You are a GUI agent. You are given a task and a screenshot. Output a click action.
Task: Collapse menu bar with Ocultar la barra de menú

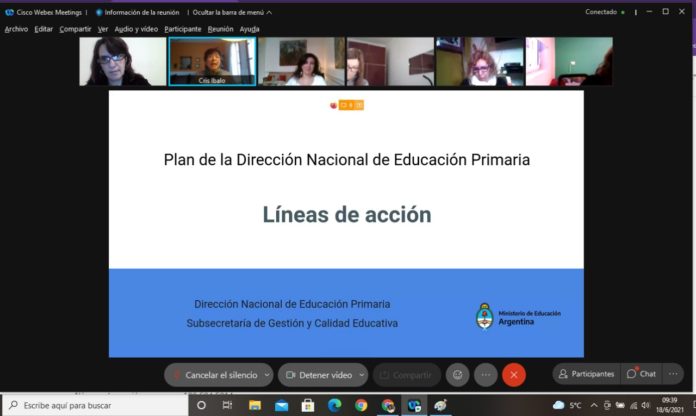(x=232, y=12)
